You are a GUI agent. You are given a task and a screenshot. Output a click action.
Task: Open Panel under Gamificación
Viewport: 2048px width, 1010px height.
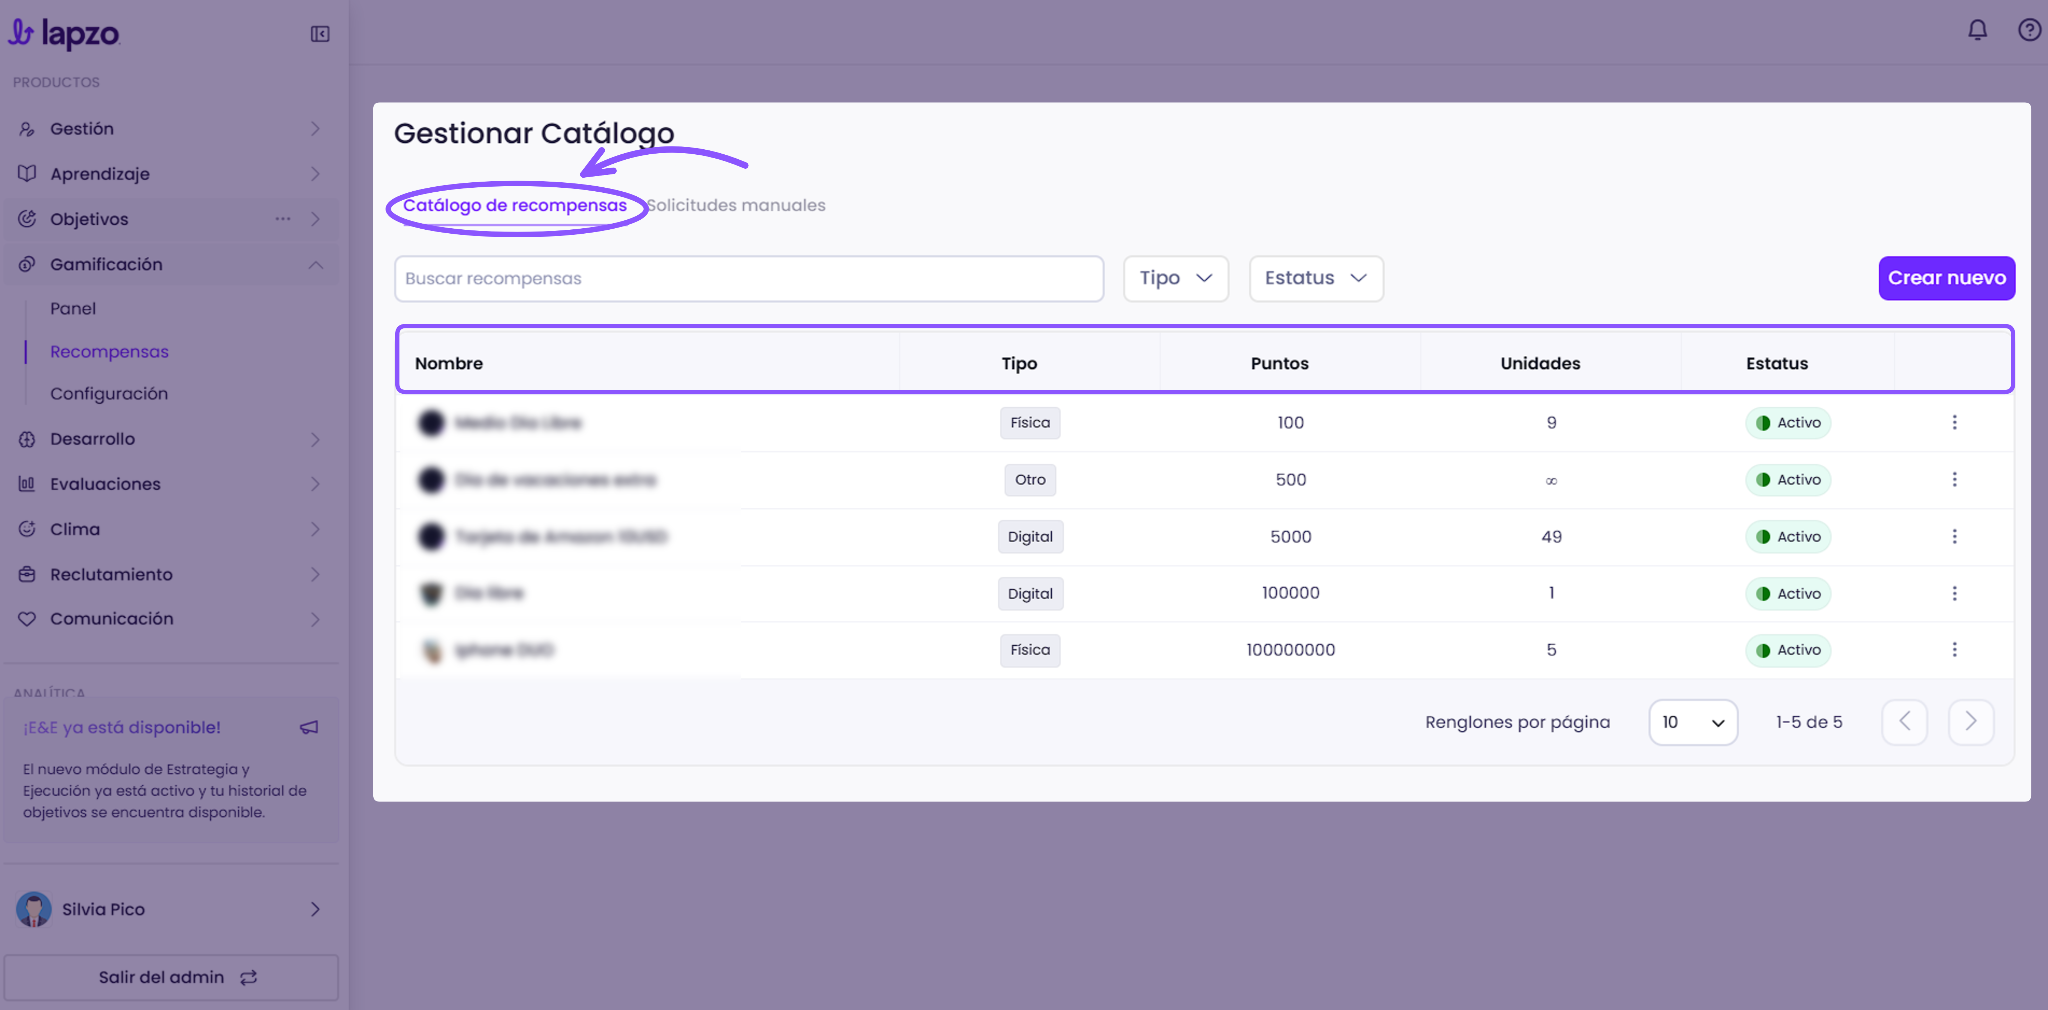[73, 309]
